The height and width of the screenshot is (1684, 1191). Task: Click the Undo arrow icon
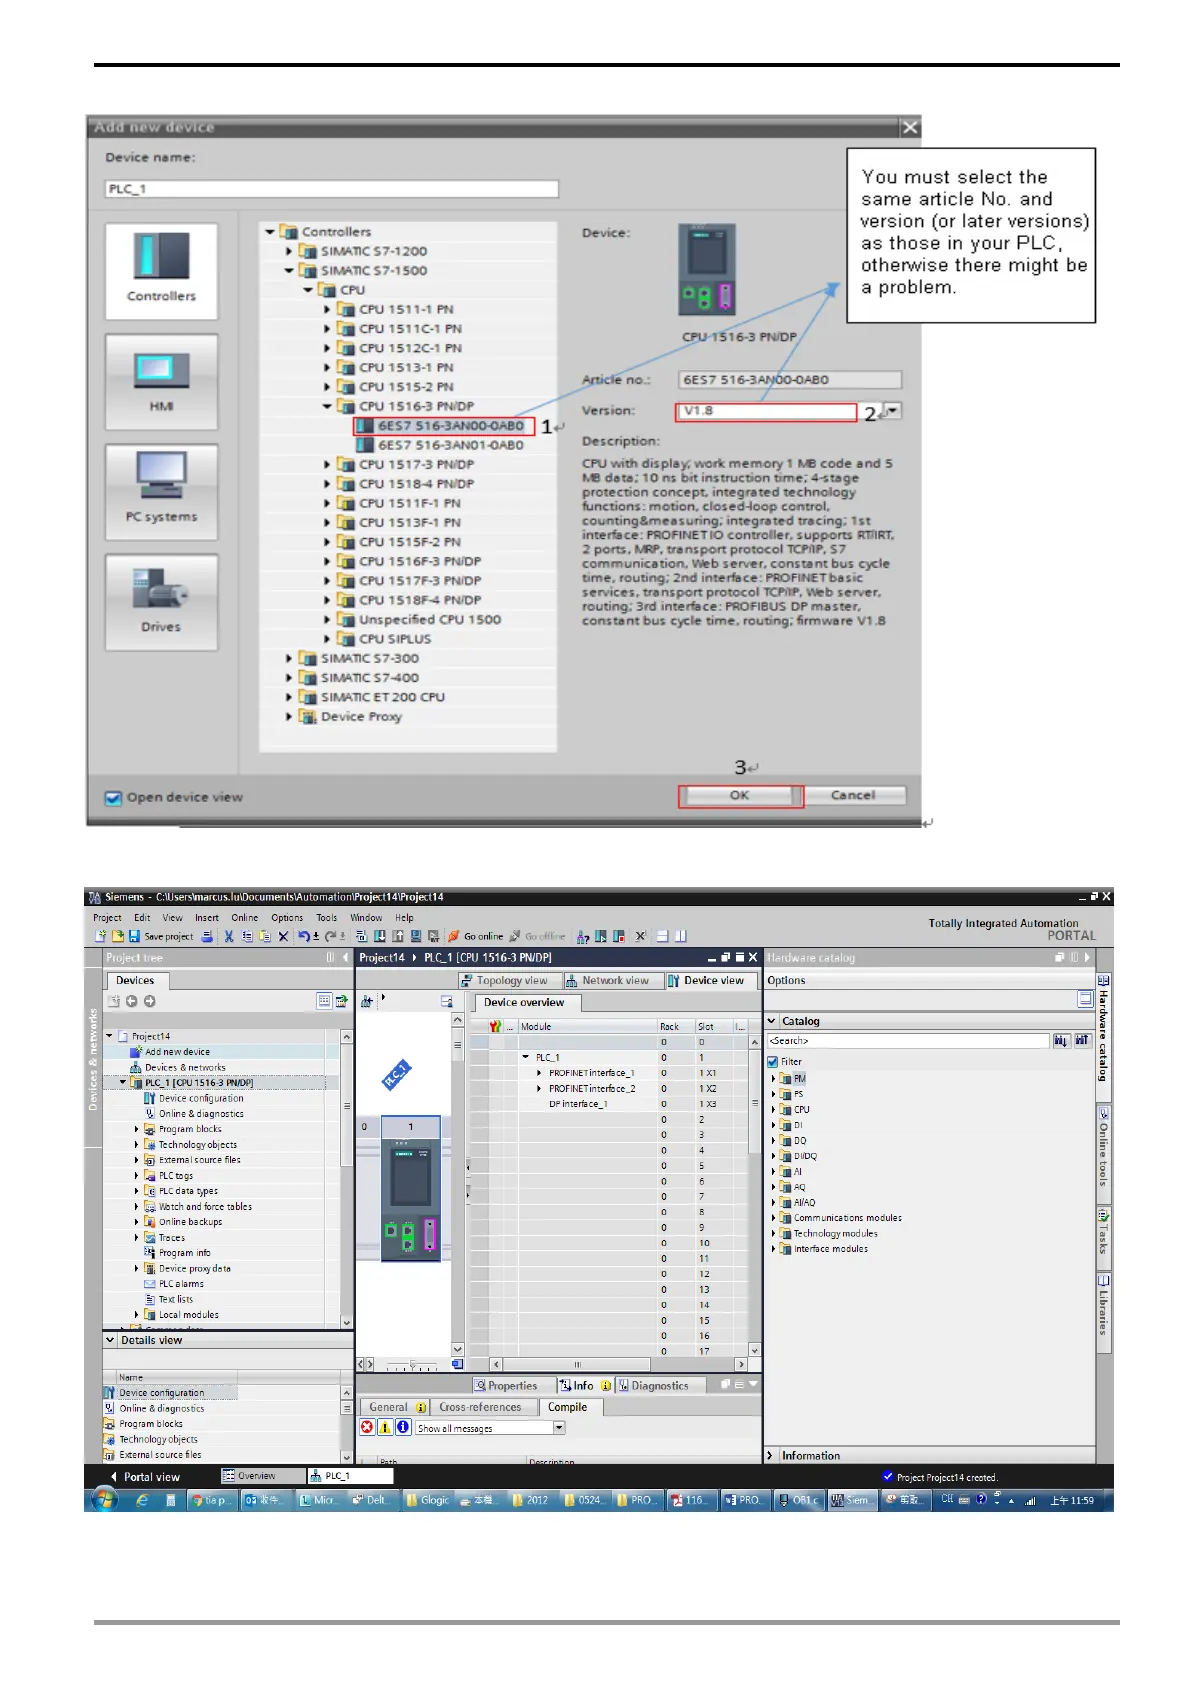pos(304,937)
